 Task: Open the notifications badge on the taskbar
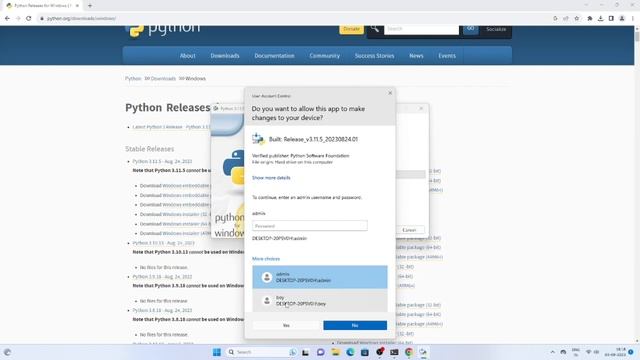631,352
